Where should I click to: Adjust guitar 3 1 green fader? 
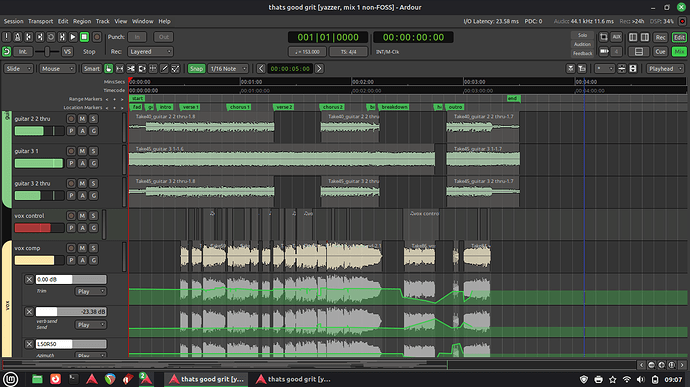coord(39,163)
